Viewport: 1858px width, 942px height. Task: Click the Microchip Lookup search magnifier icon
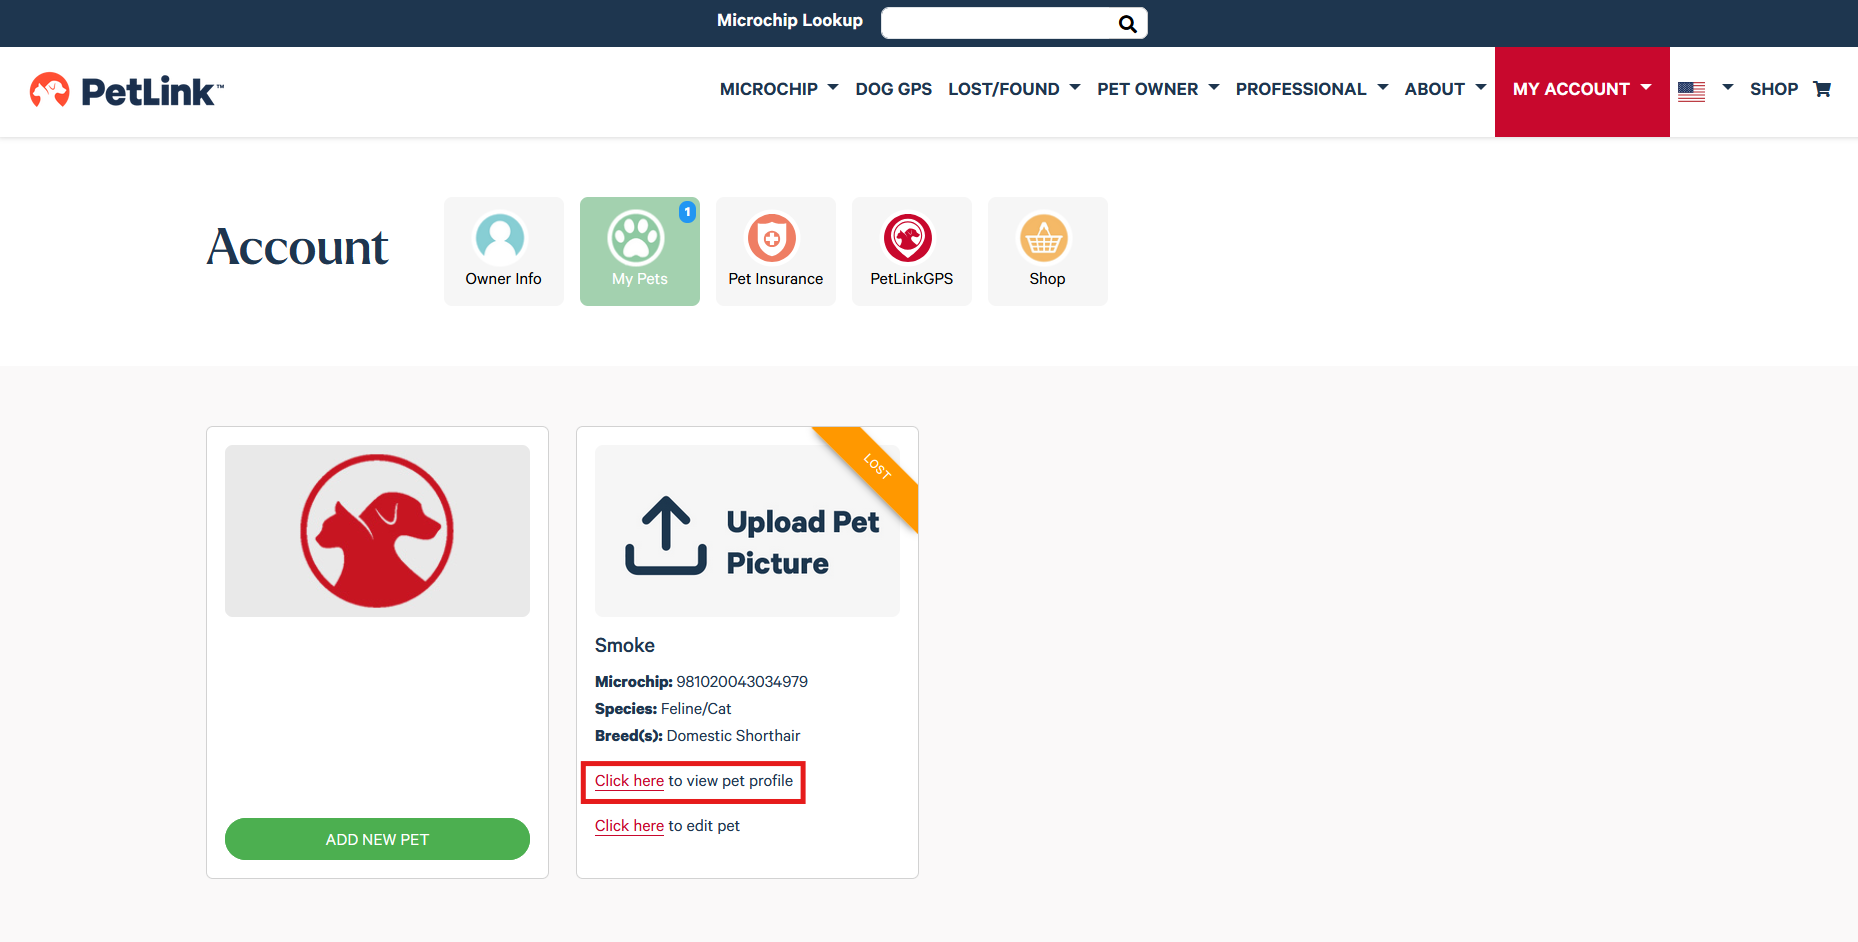click(x=1127, y=24)
